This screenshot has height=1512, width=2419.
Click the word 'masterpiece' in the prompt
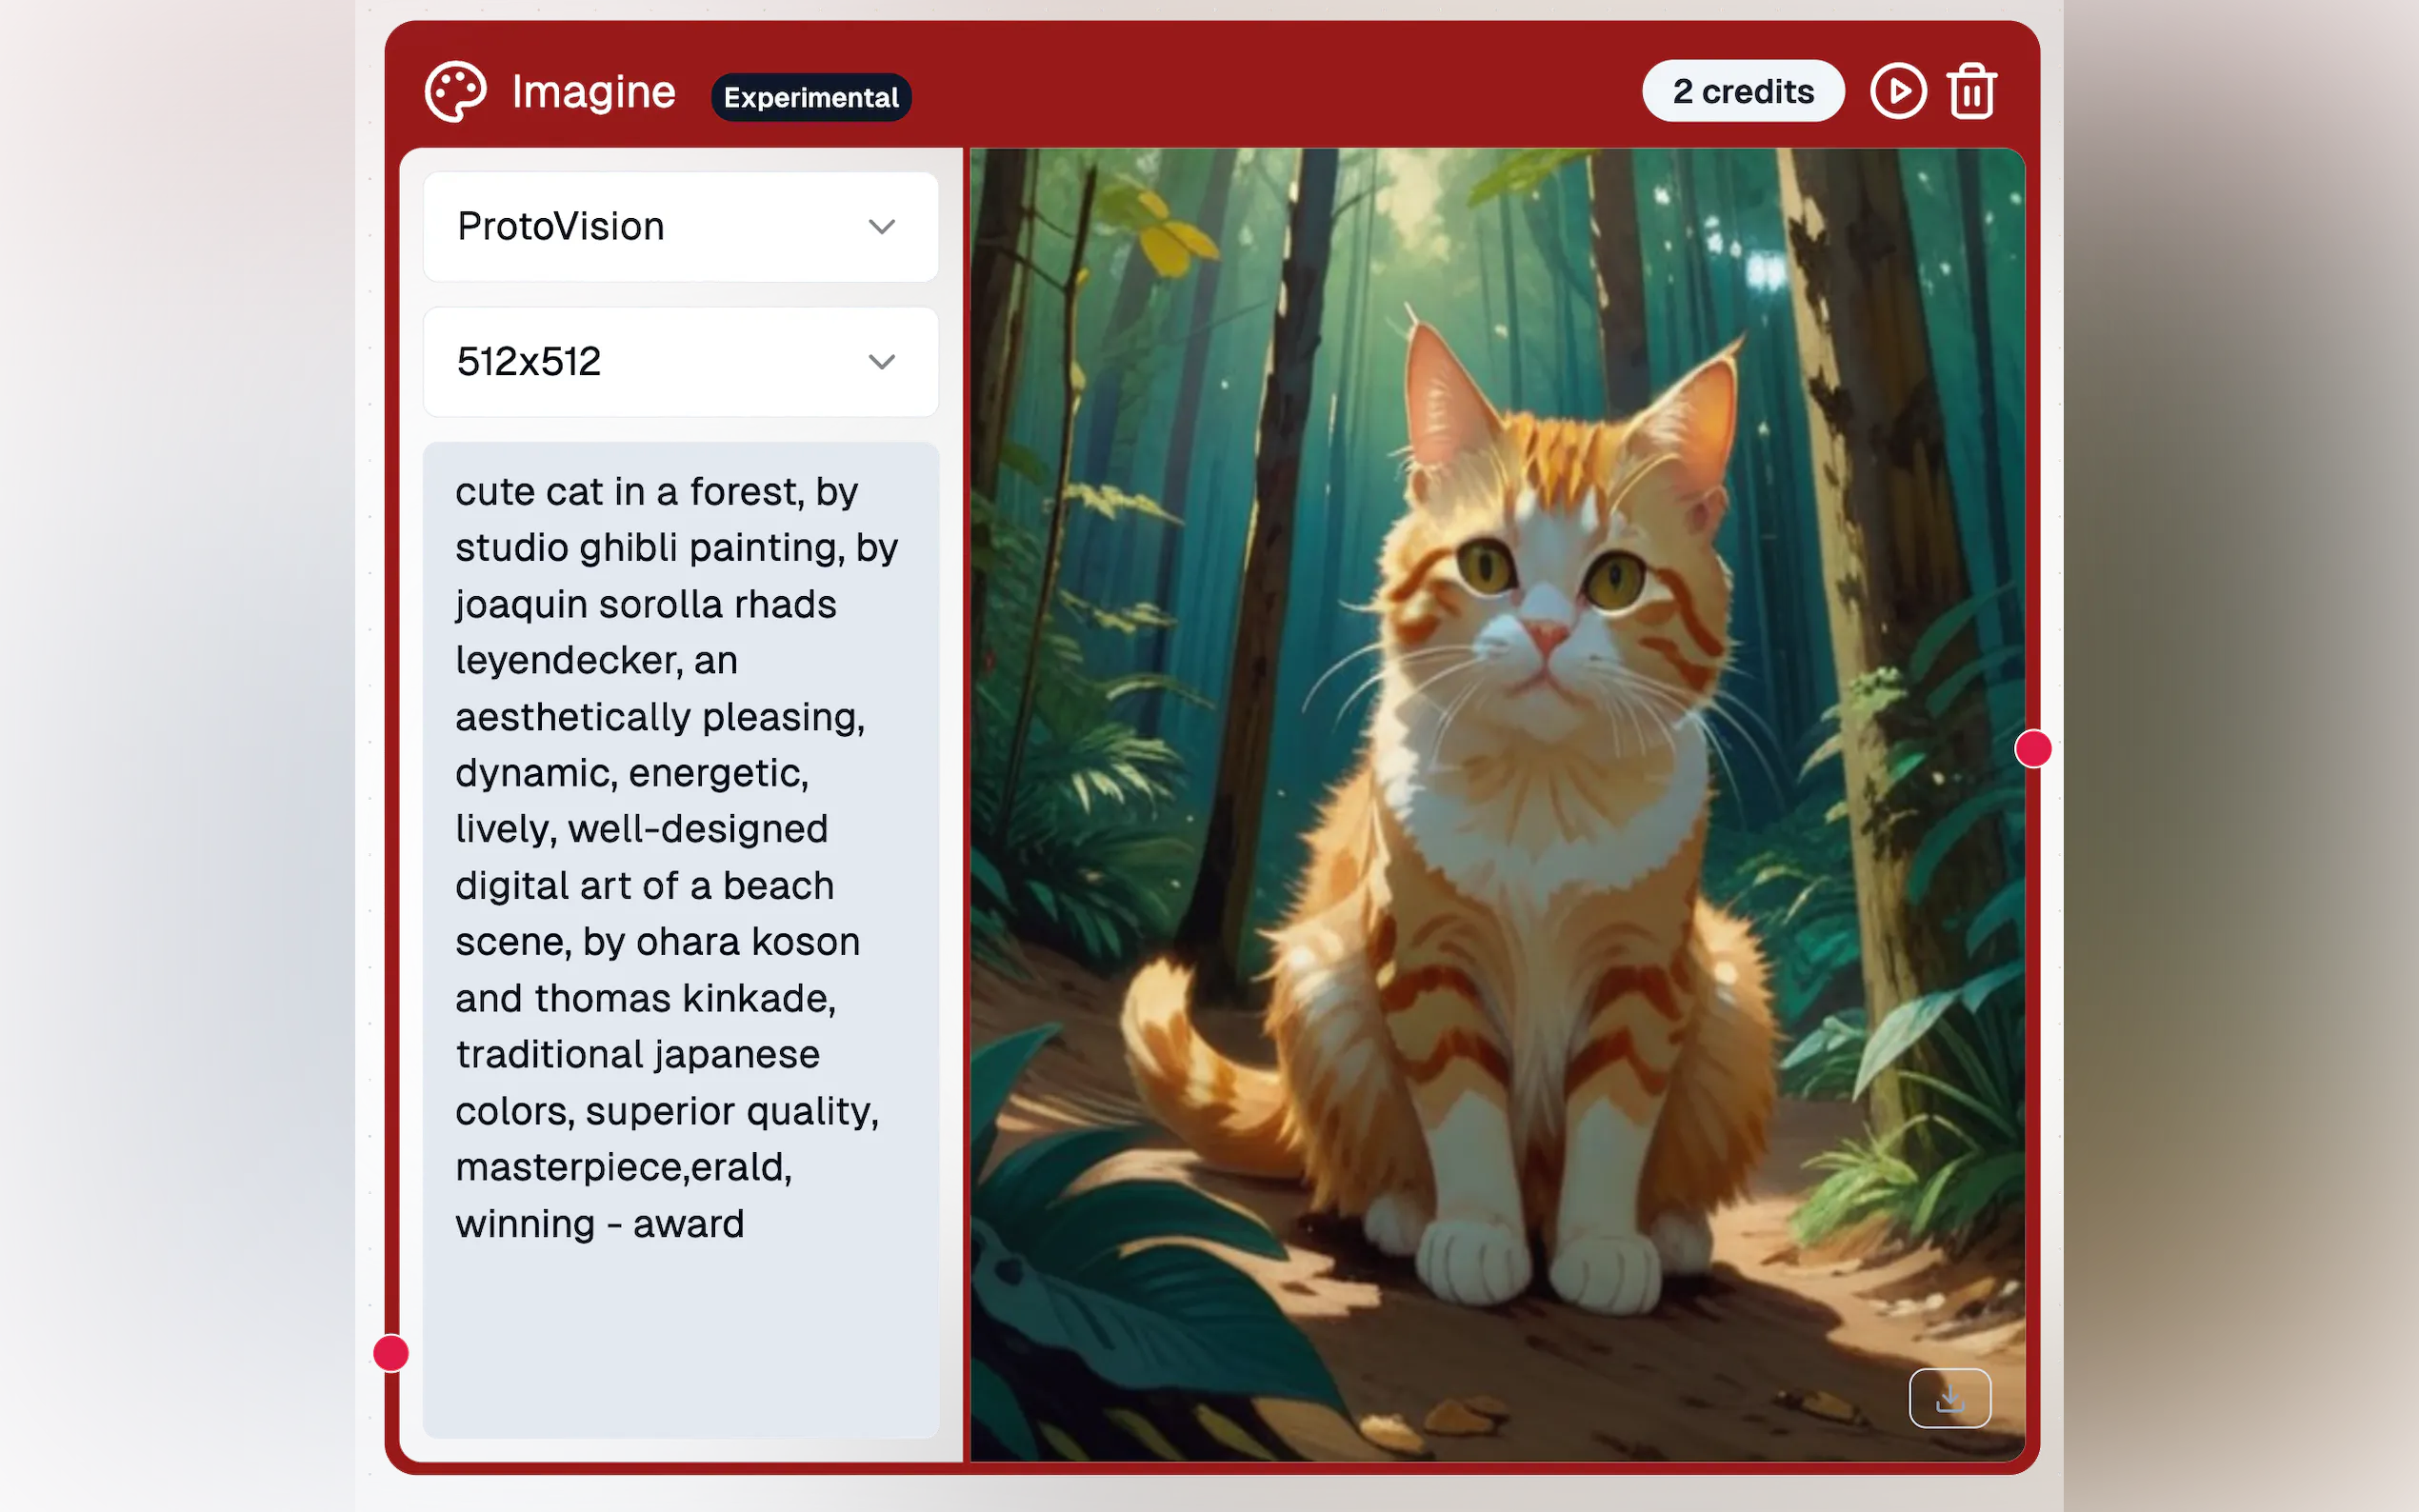click(569, 1168)
